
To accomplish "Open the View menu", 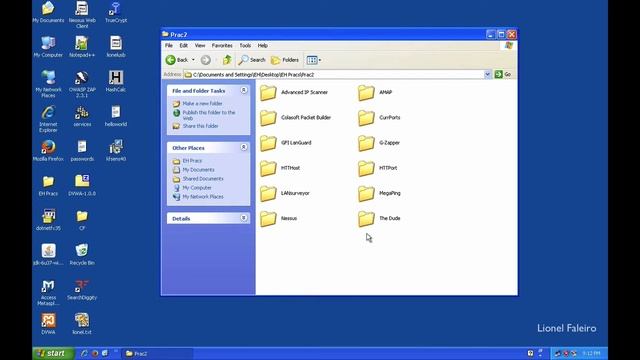I will click(x=200, y=46).
